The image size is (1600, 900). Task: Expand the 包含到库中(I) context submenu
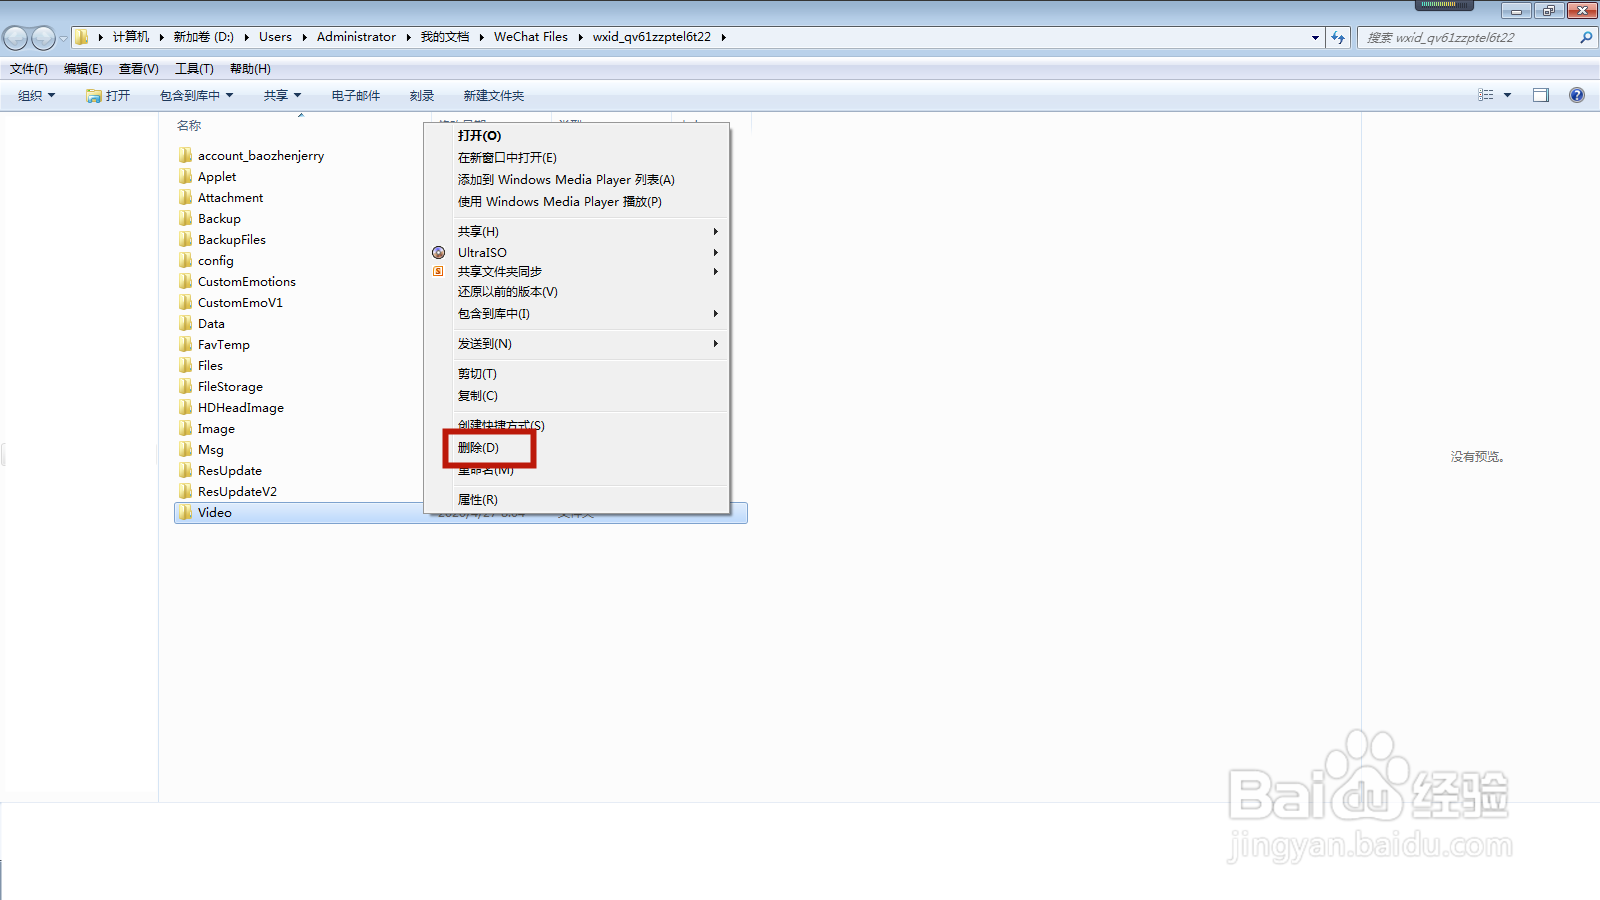click(x=715, y=313)
